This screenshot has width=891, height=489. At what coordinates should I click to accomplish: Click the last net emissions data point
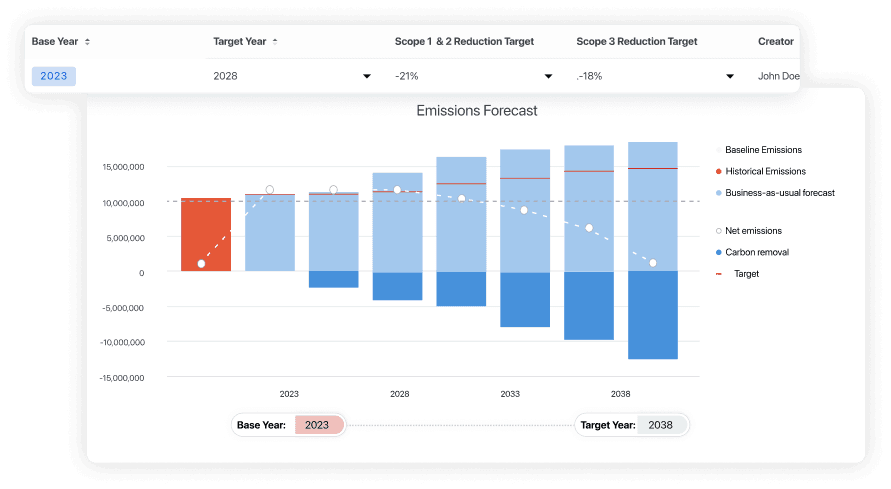pyautogui.click(x=653, y=263)
